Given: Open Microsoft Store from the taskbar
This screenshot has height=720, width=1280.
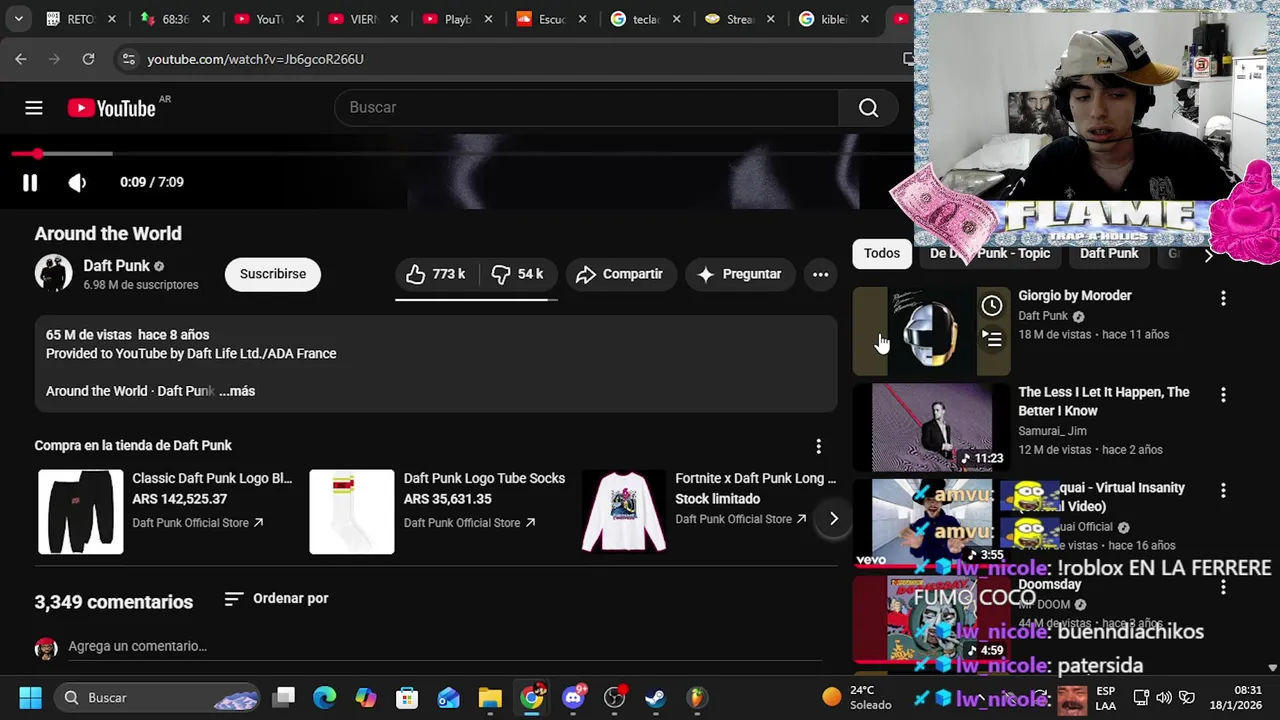Looking at the screenshot, I should 407,698.
